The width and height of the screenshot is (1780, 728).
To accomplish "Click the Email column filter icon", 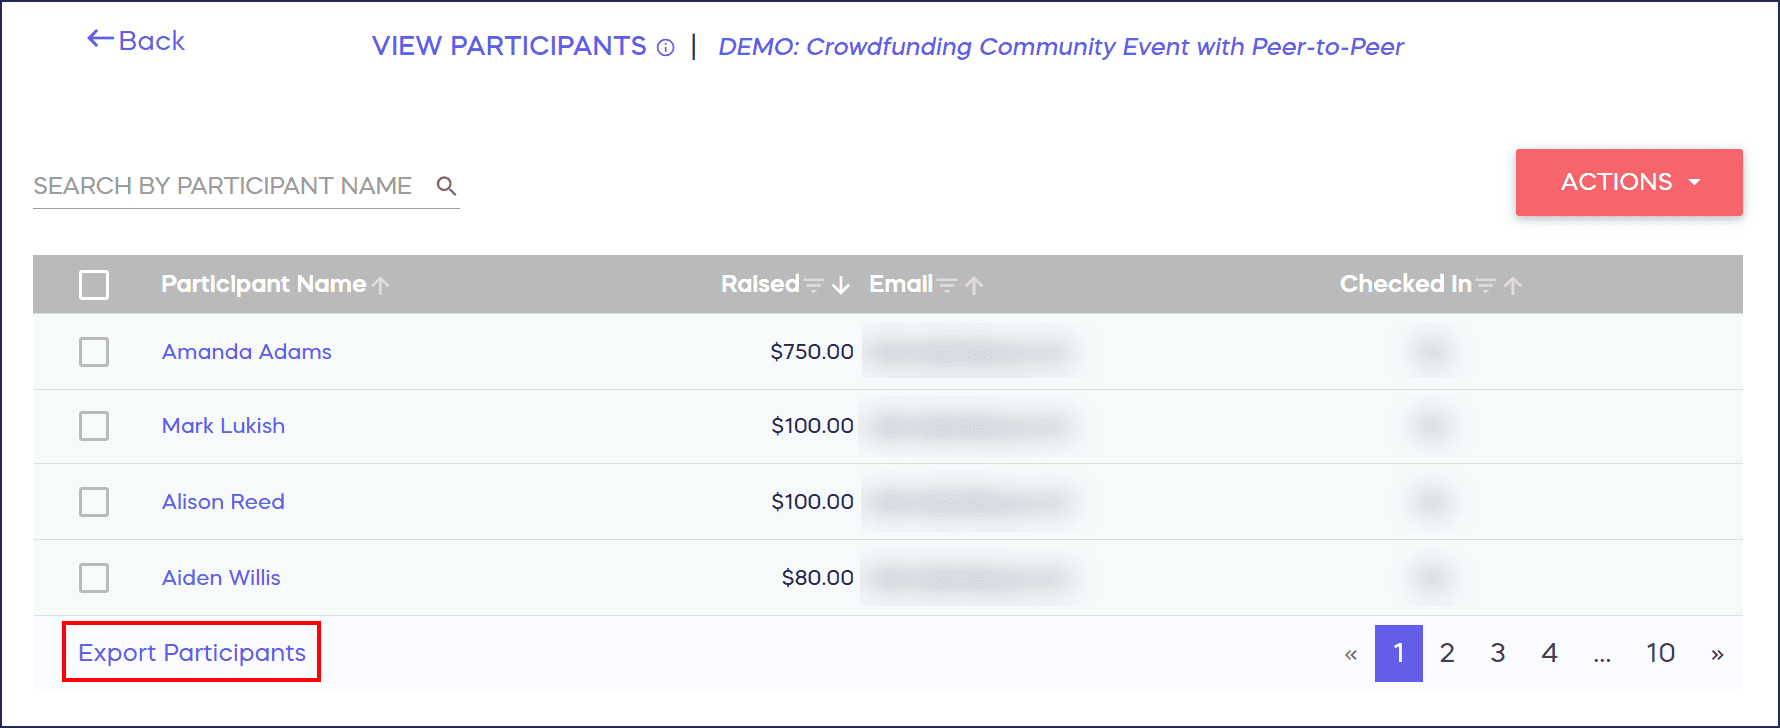I will [947, 286].
